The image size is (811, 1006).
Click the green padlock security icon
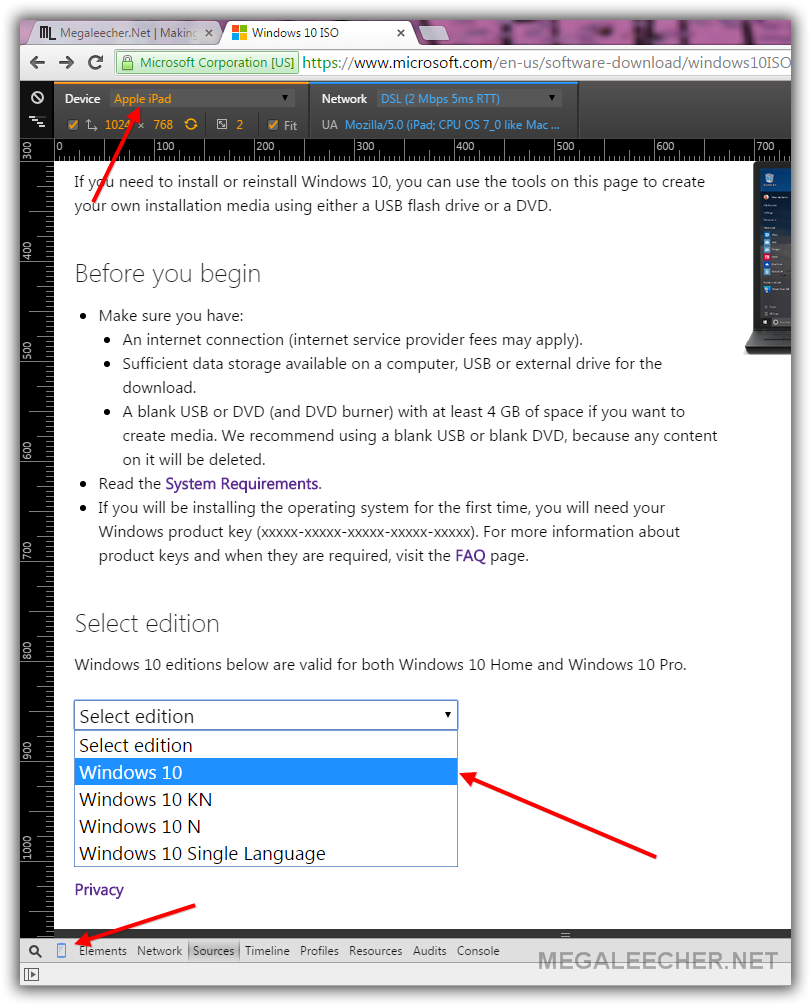(127, 62)
